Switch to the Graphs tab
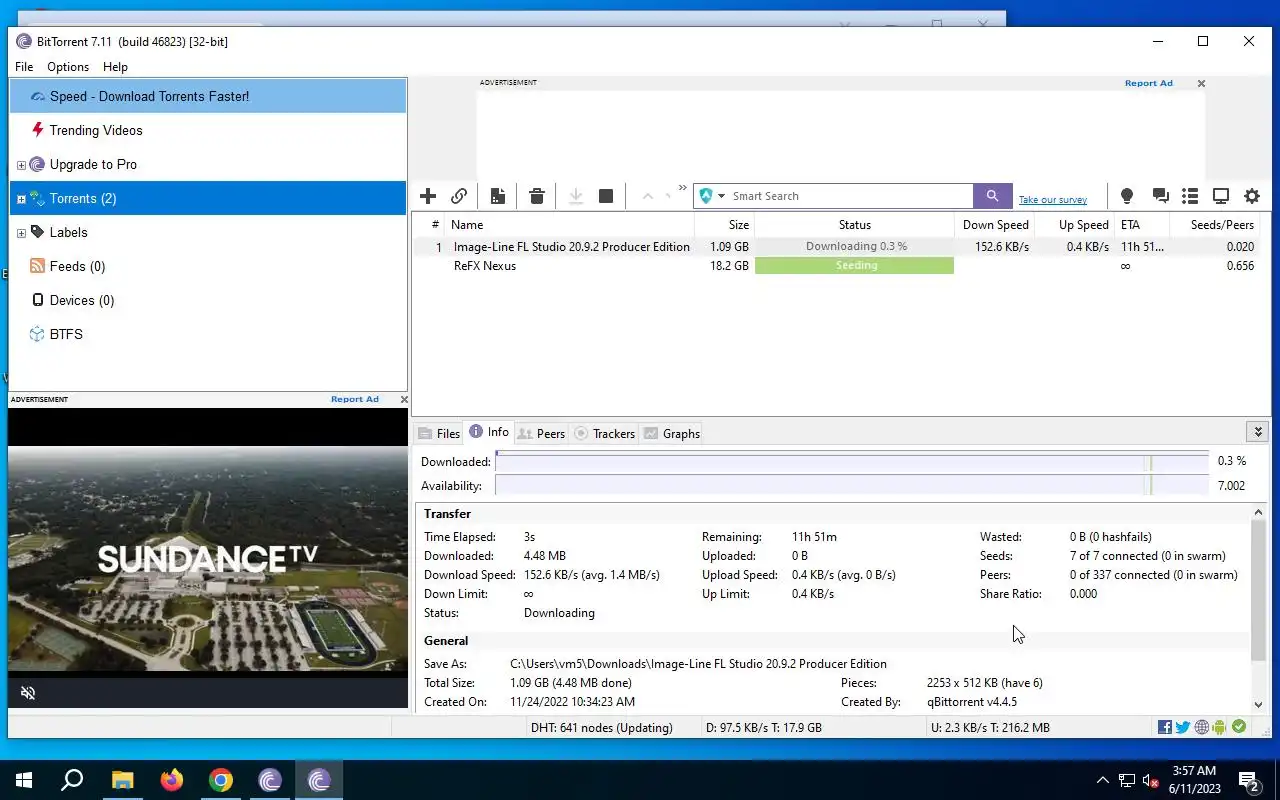Screen dimensions: 1280x800 [x=671, y=433]
